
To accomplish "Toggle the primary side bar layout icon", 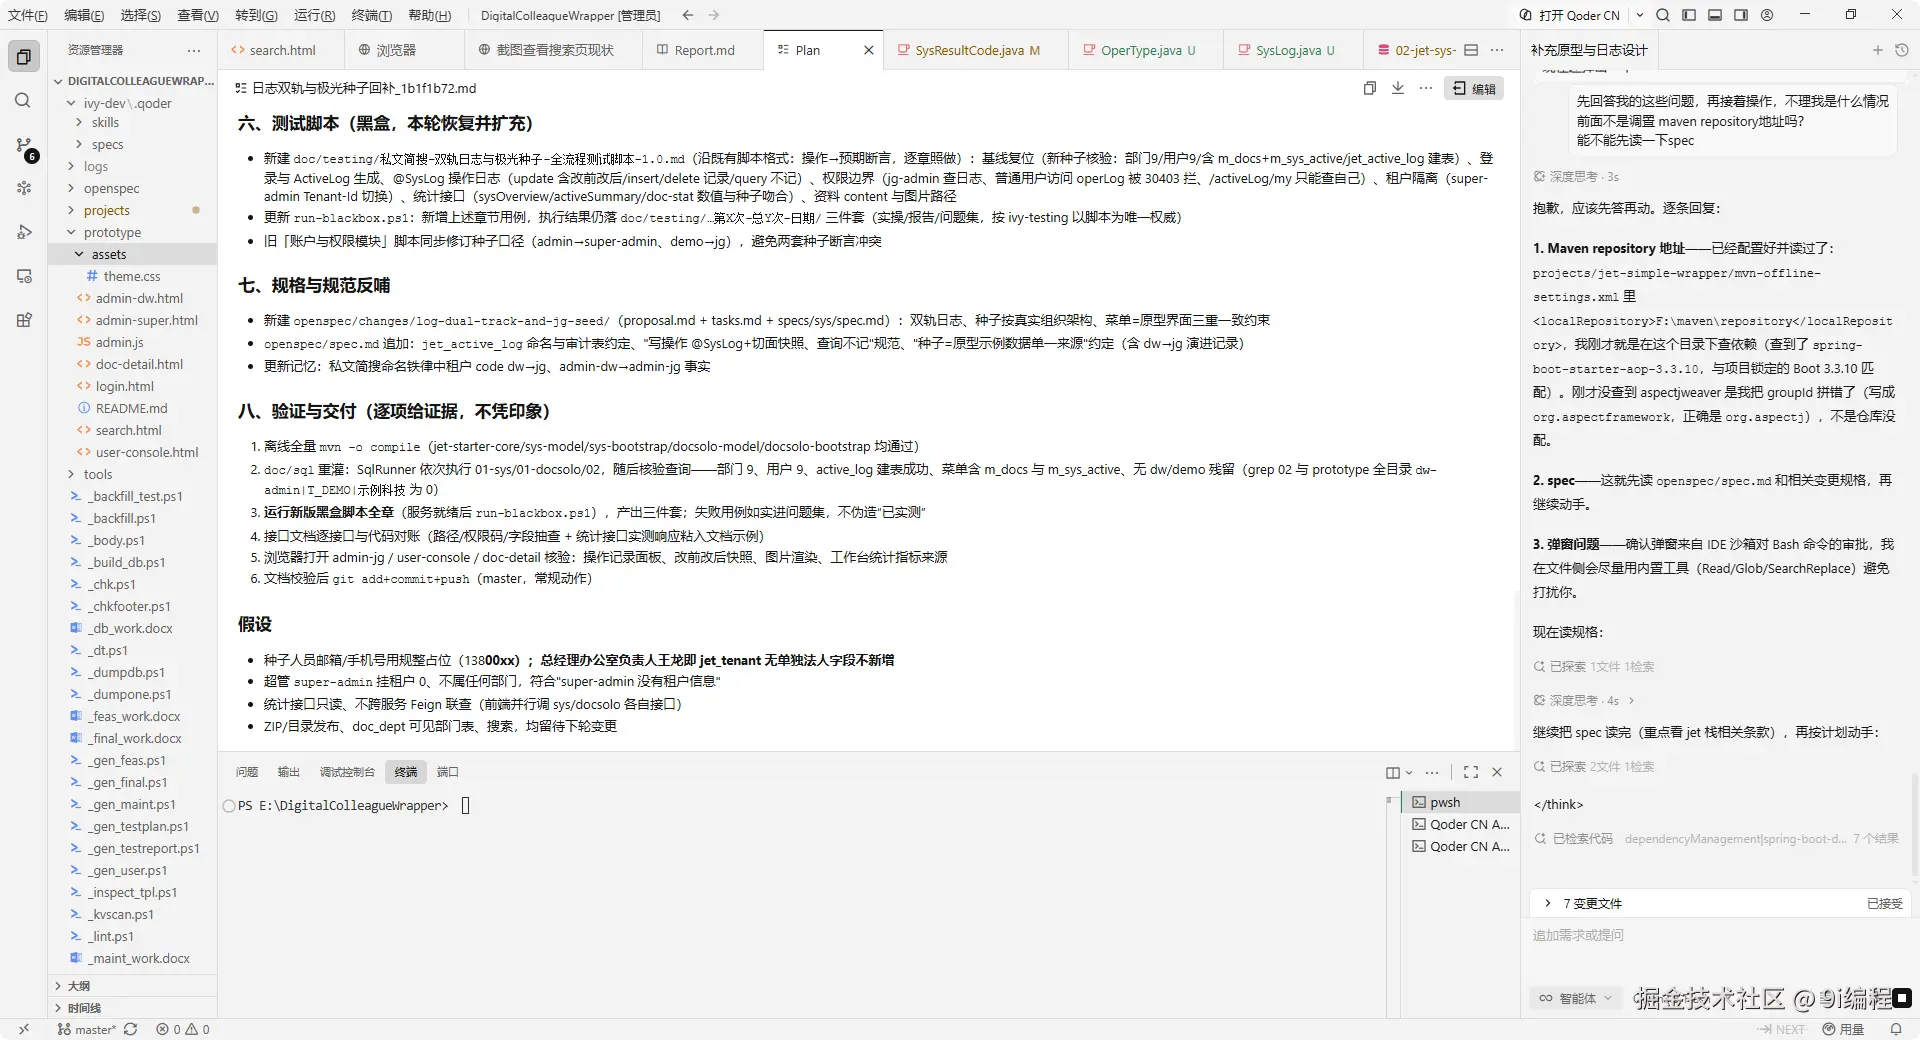I will [x=1689, y=15].
